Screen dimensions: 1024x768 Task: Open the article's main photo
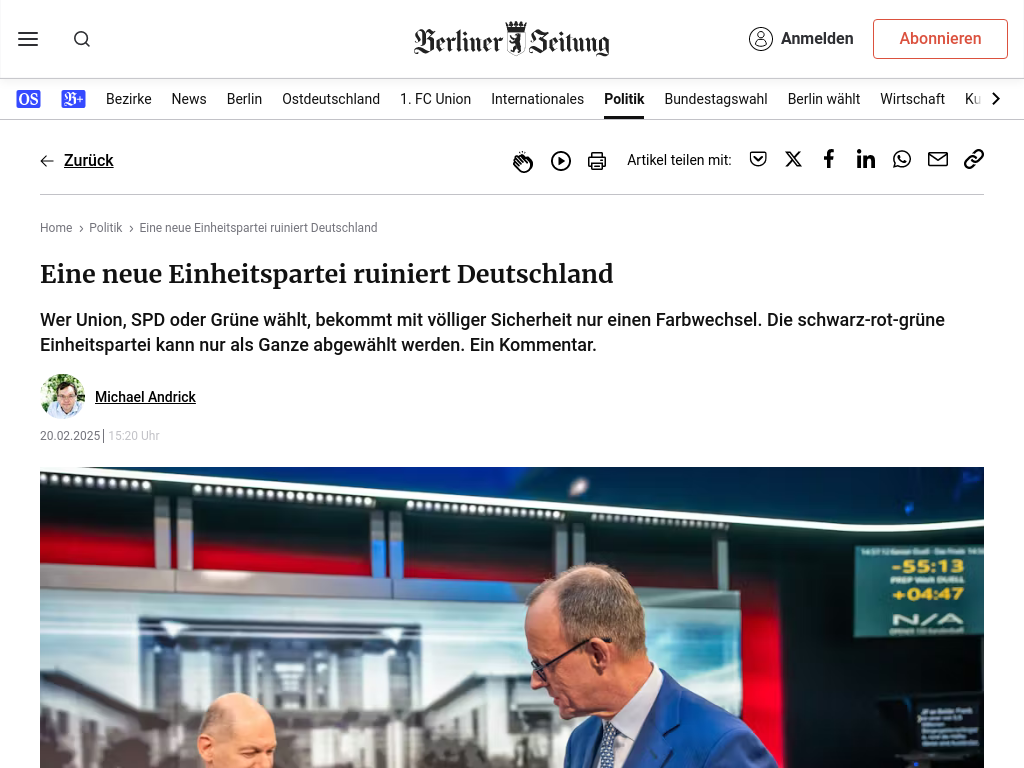512,617
